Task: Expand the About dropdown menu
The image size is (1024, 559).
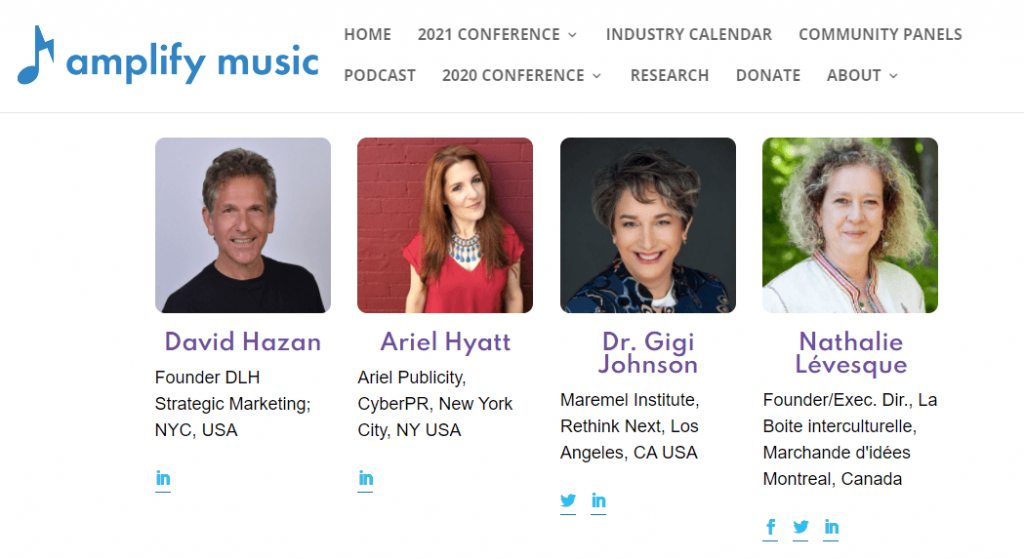Action: pyautogui.click(x=862, y=75)
